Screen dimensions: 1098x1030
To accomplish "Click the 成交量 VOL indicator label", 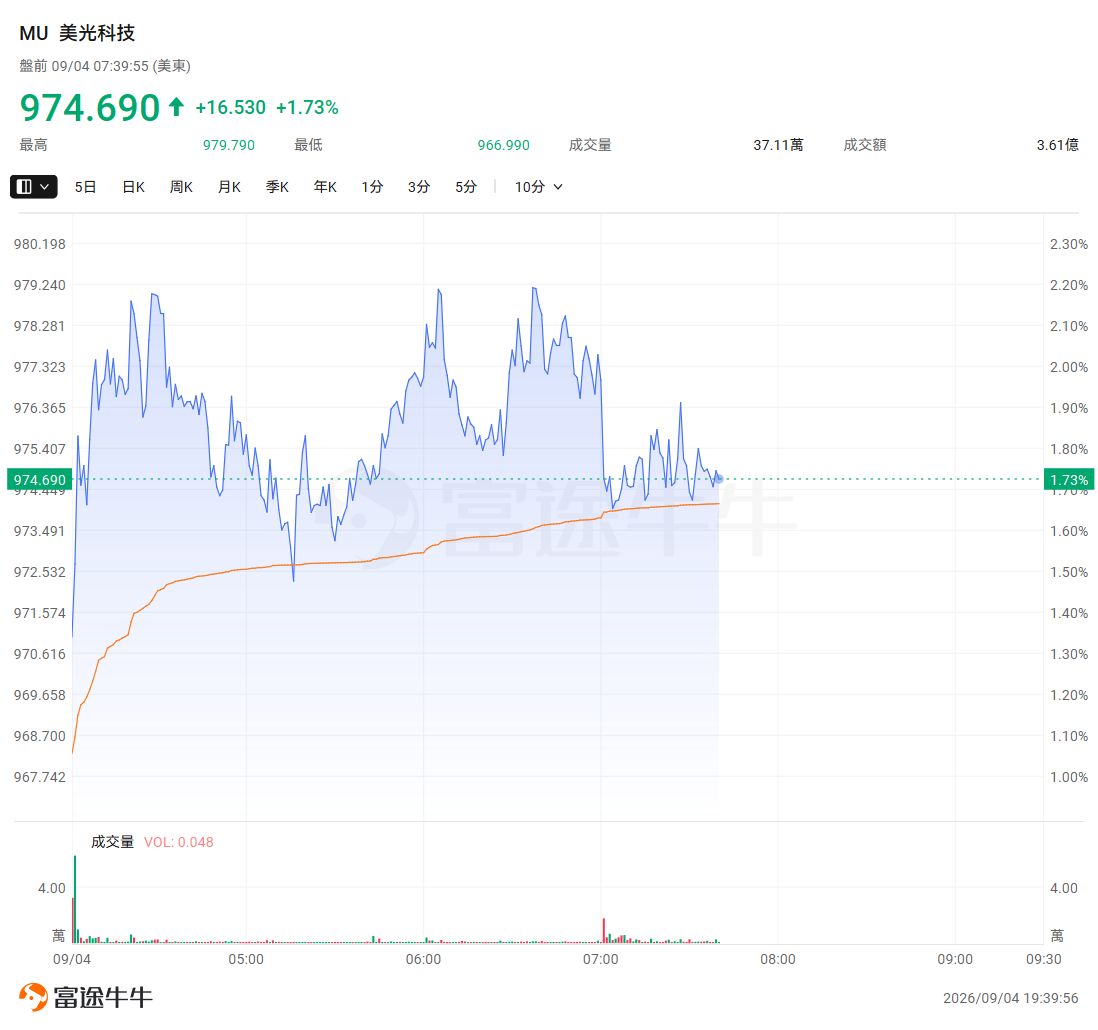I will click(x=152, y=842).
